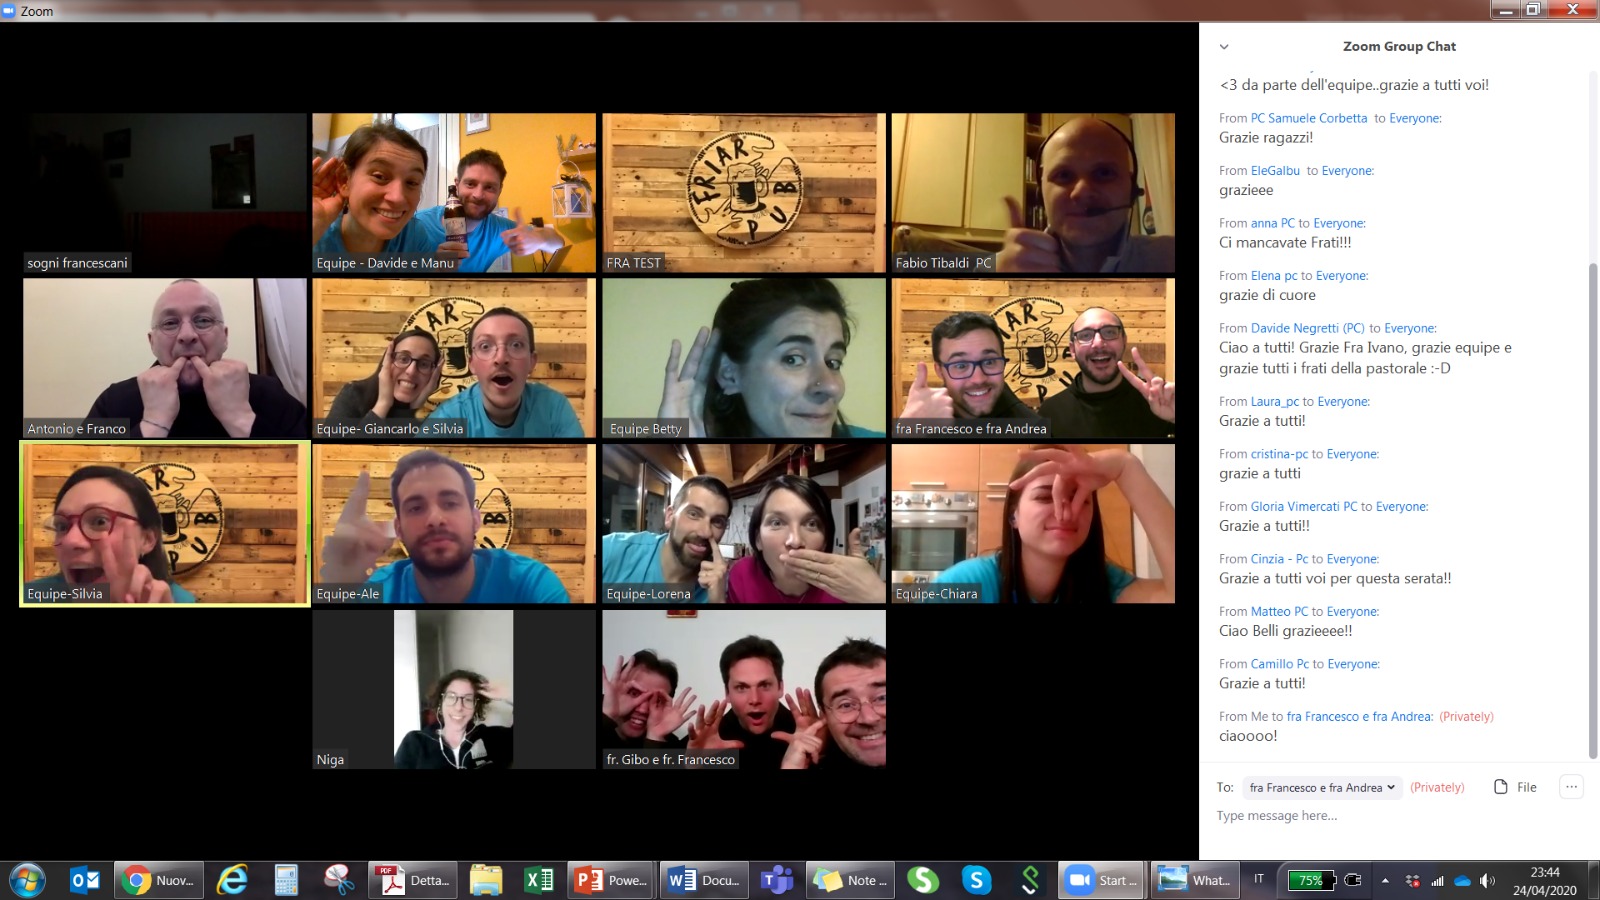Click the IT language indicator
1600x900 pixels.
click(x=1259, y=879)
